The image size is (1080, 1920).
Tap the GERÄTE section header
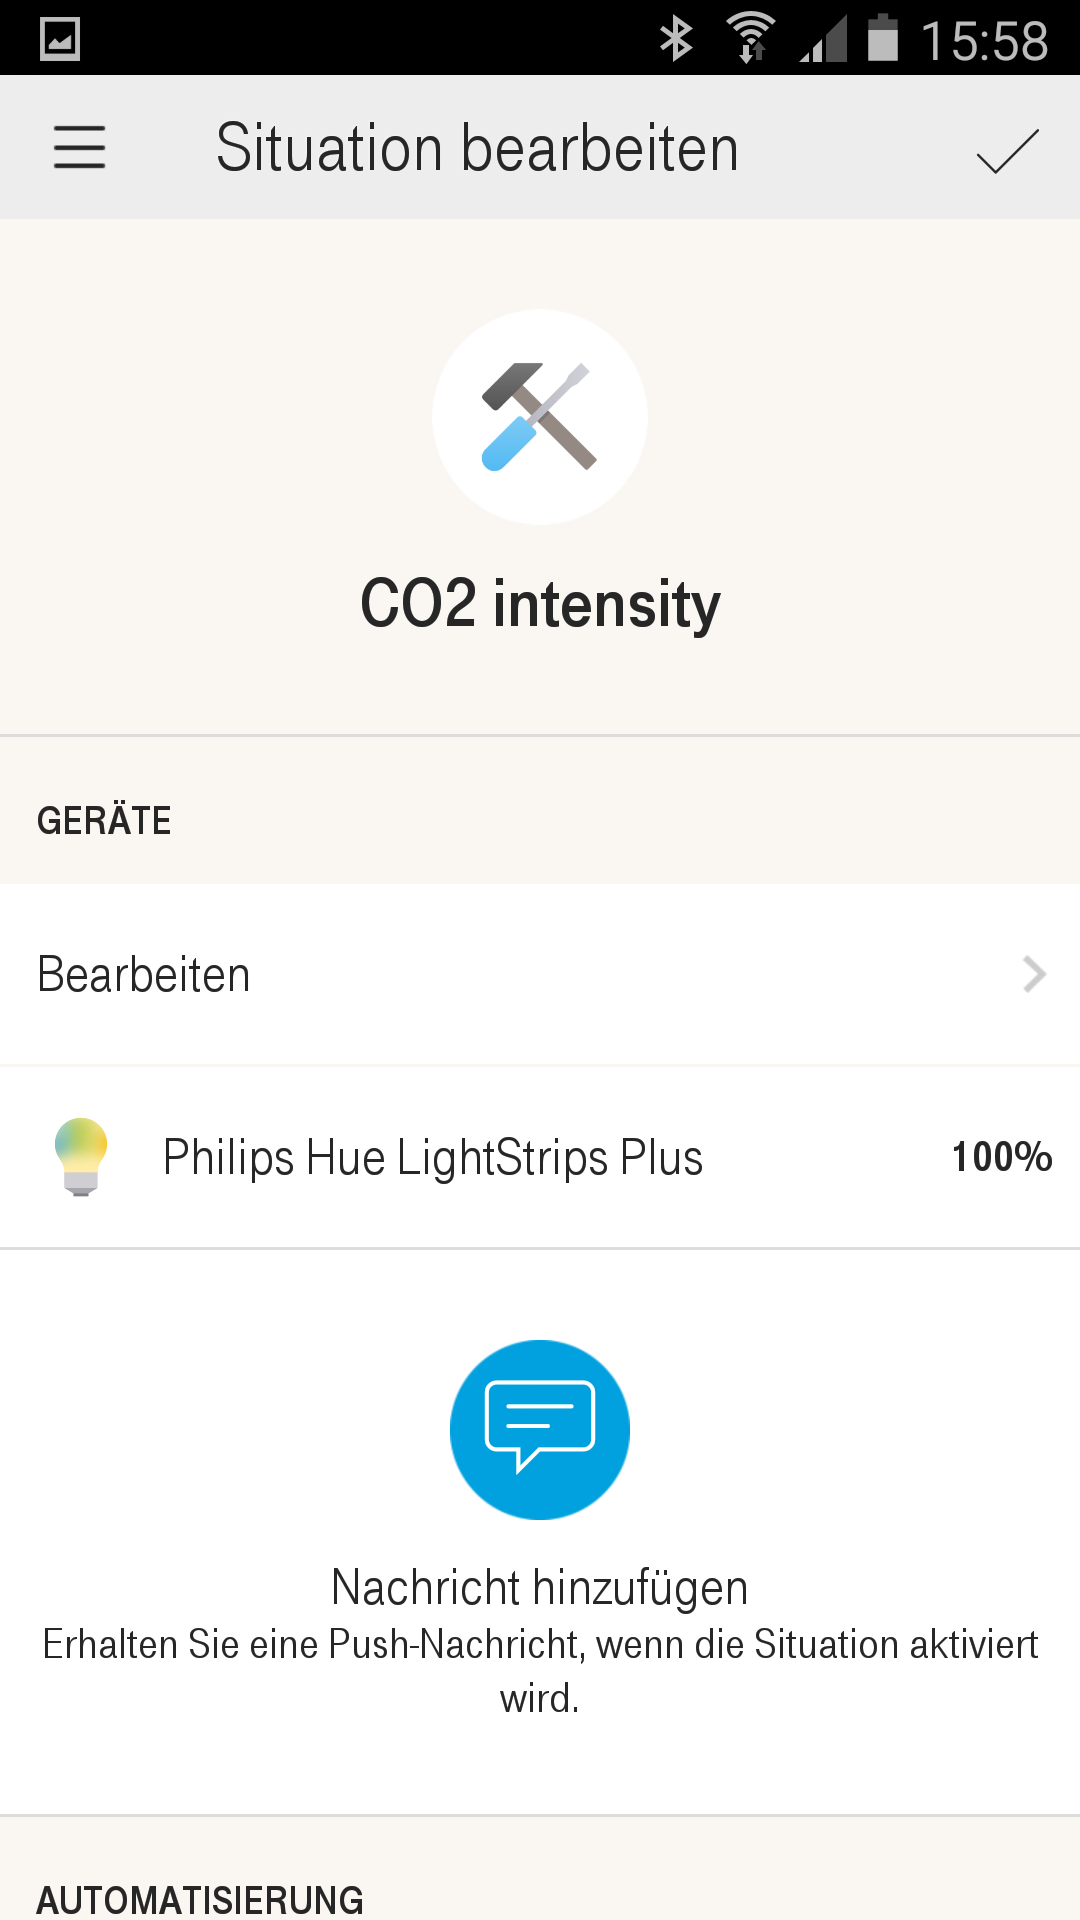pos(104,821)
